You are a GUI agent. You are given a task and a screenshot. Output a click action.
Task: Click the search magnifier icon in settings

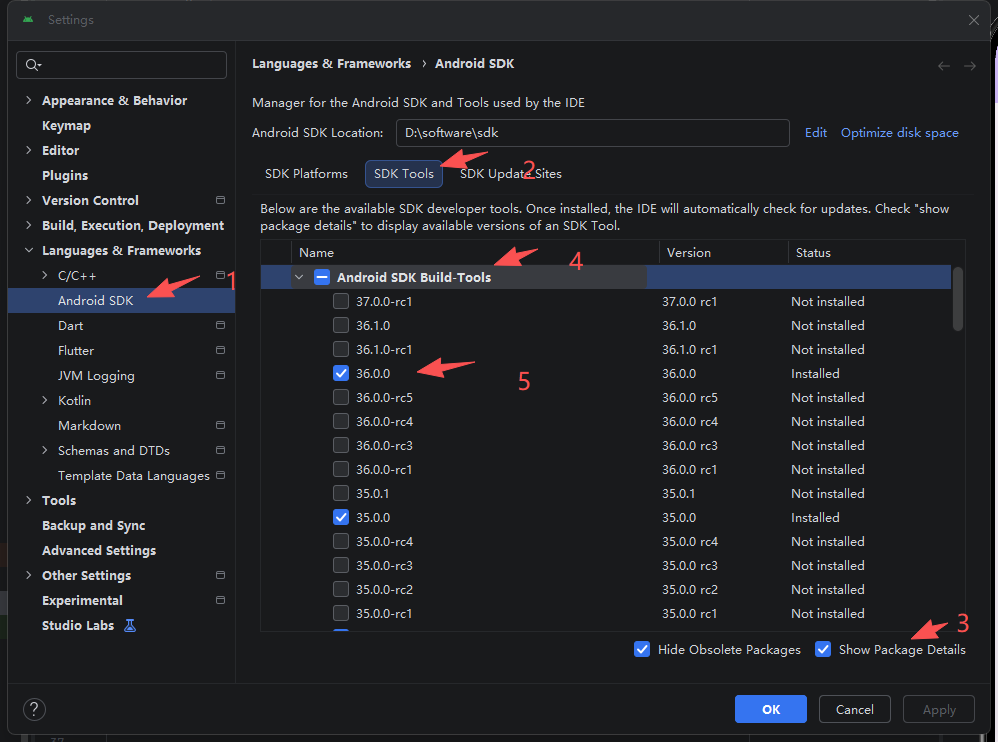coord(33,65)
